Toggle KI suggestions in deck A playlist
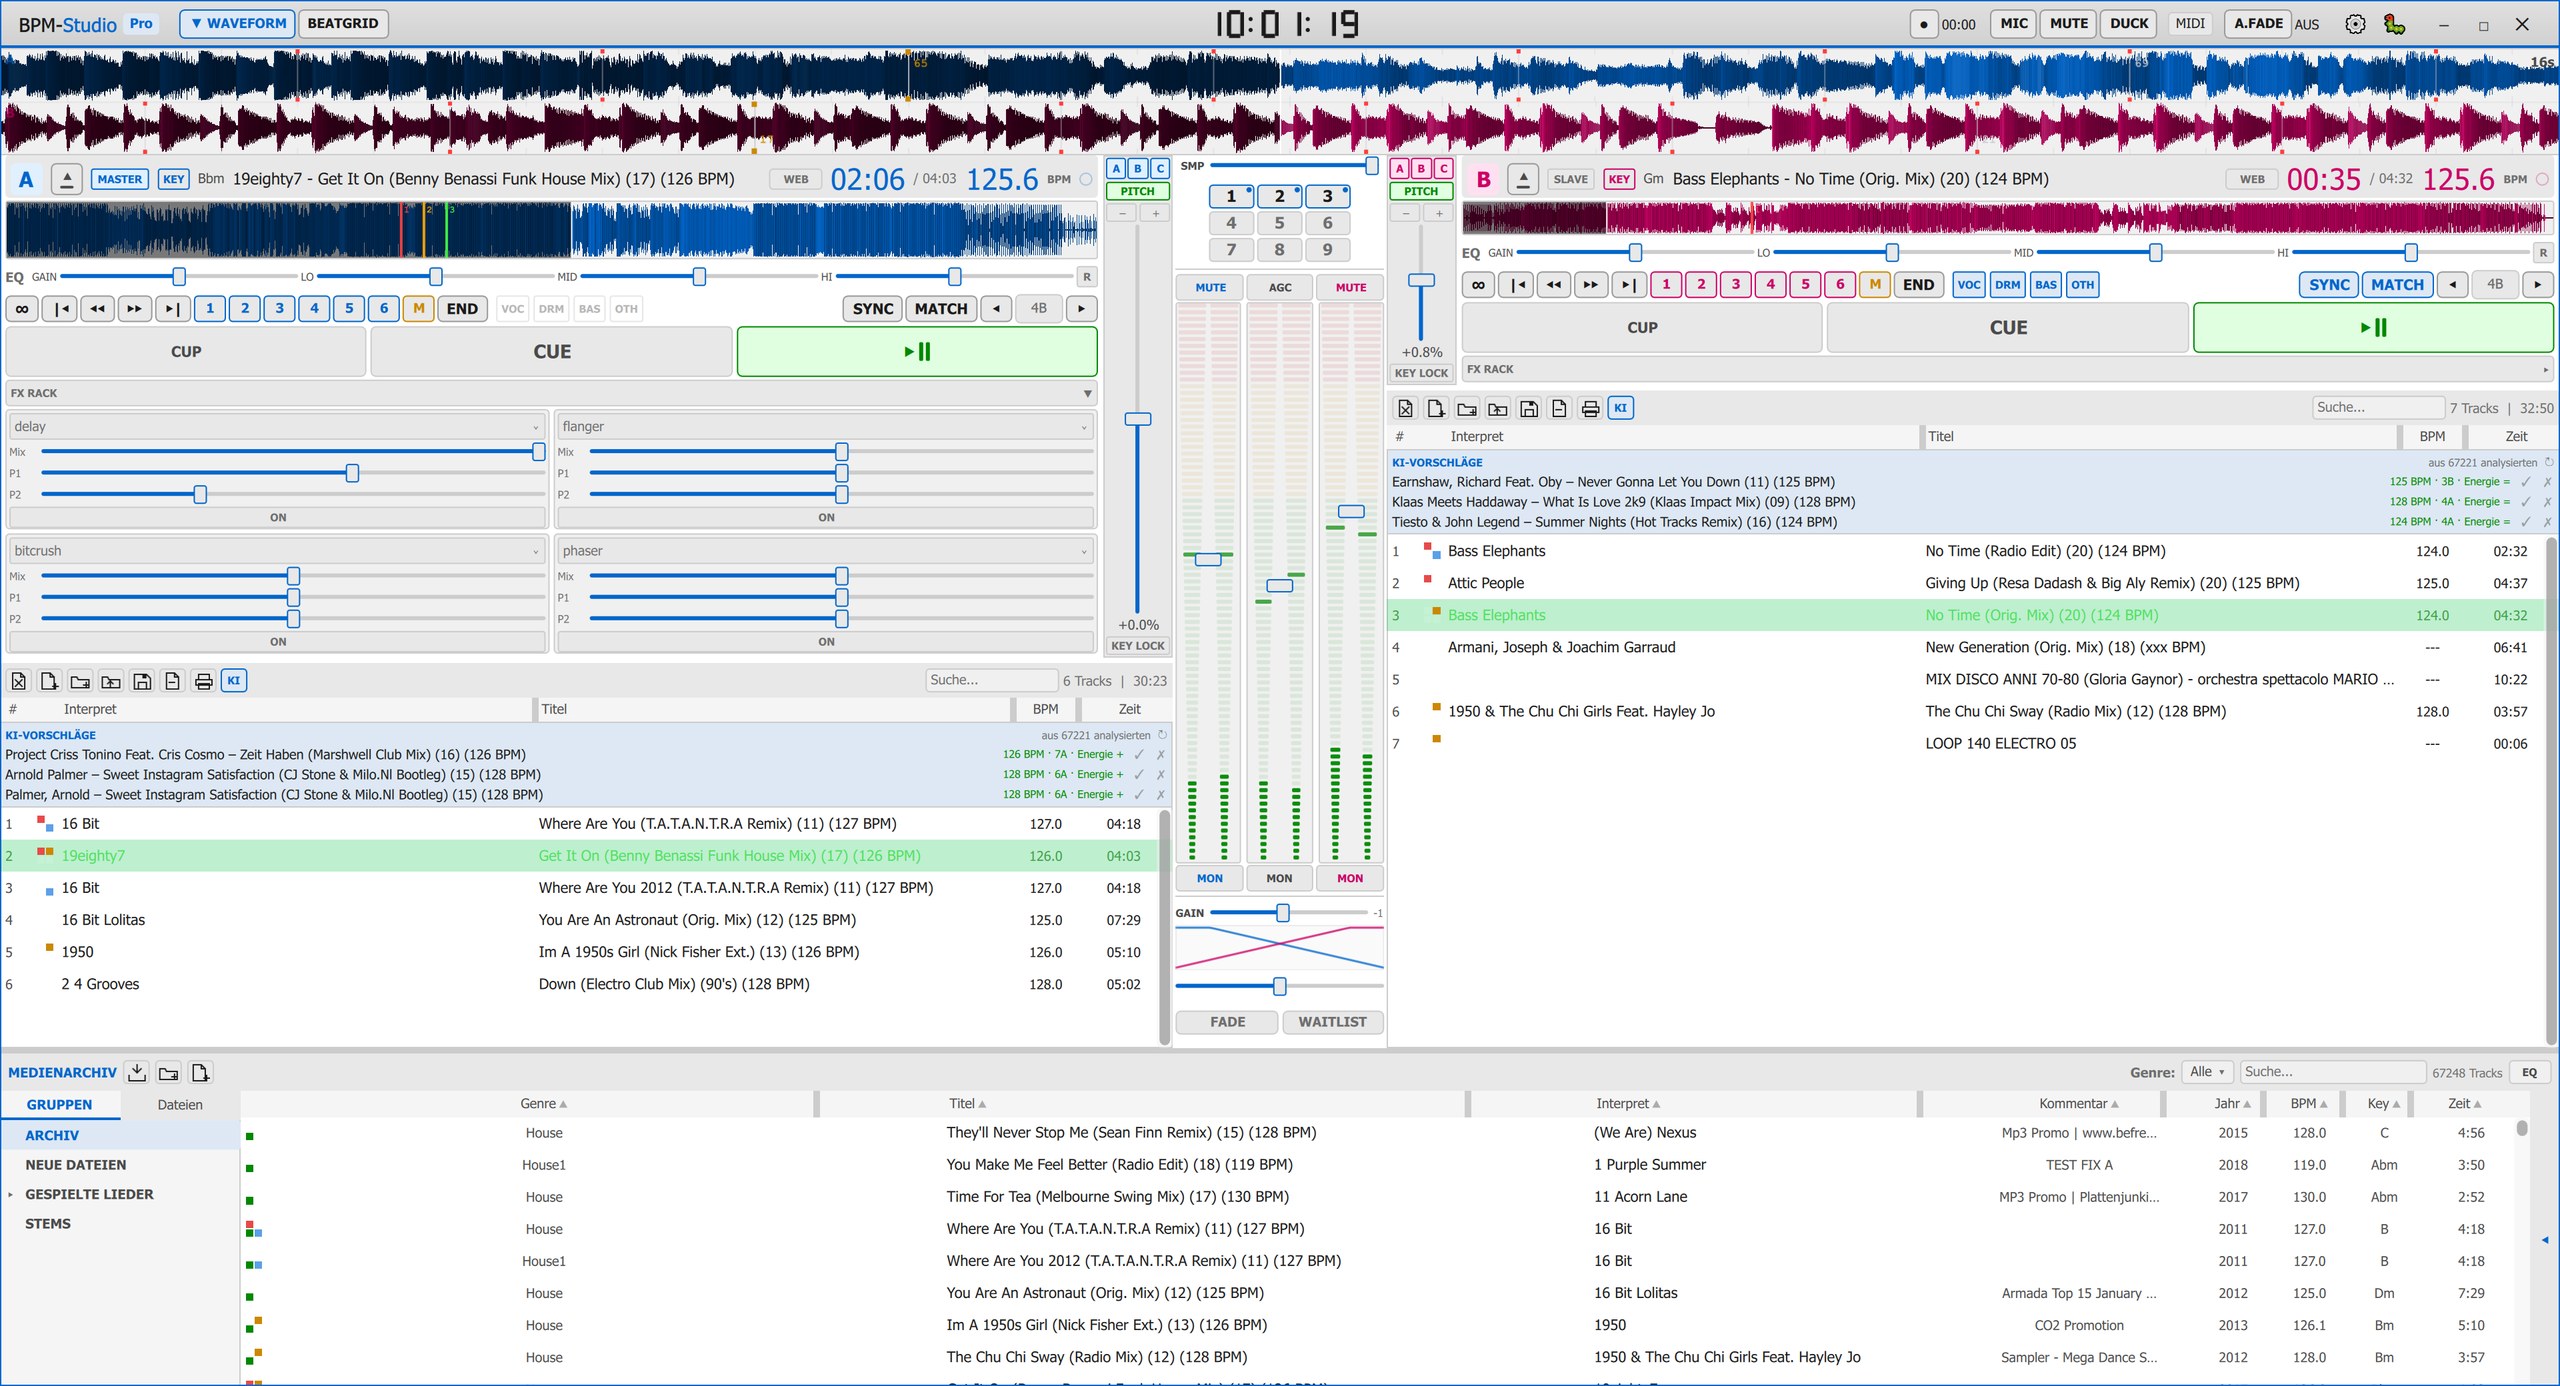 tap(234, 681)
